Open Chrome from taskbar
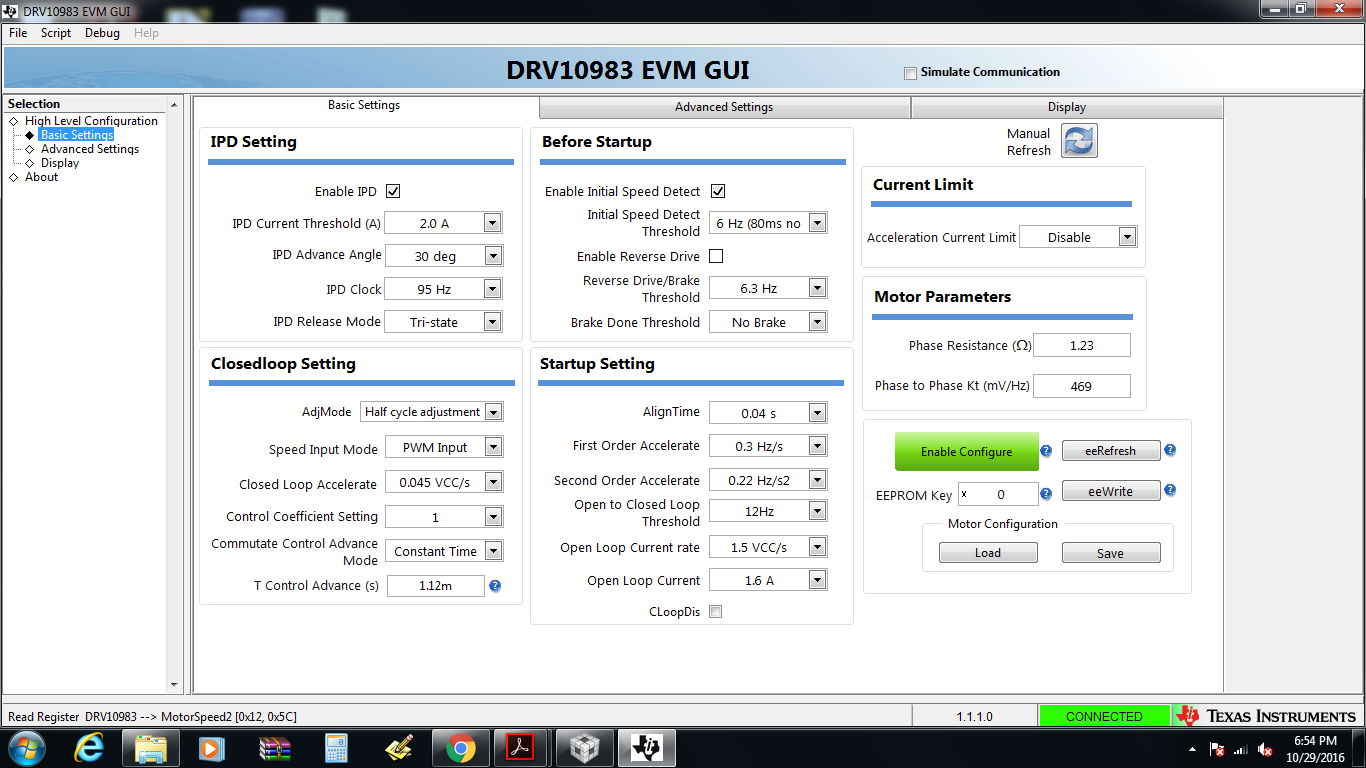 pos(461,748)
